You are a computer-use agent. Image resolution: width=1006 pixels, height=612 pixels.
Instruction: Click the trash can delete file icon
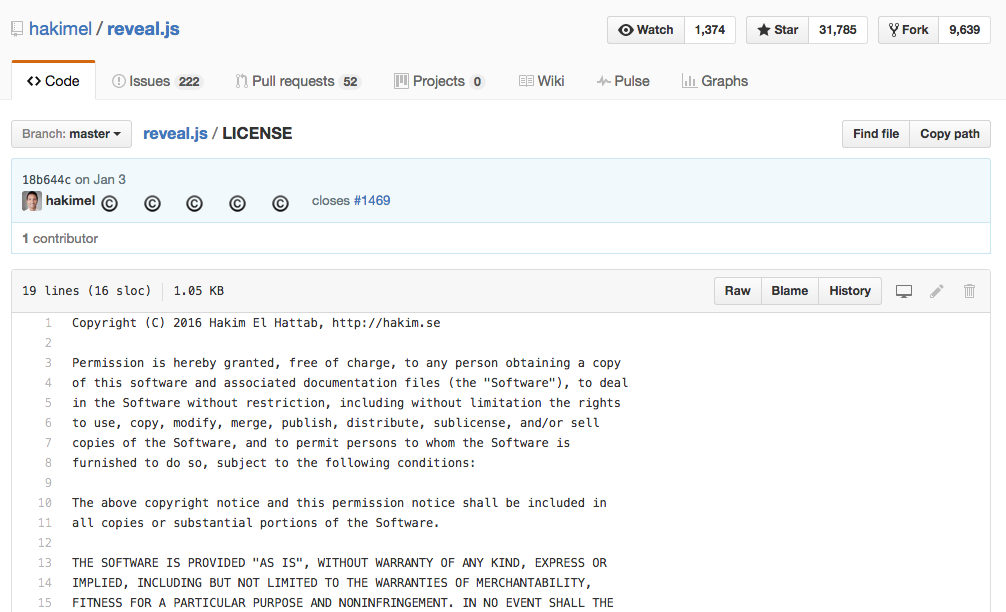tap(969, 291)
